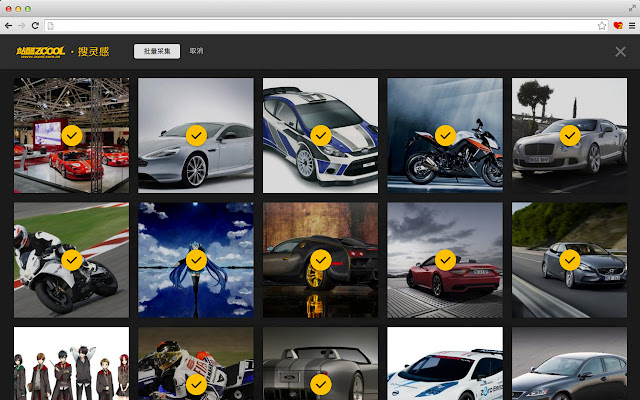Open the red heart extension icon
The height and width of the screenshot is (400, 640).
(x=618, y=26)
